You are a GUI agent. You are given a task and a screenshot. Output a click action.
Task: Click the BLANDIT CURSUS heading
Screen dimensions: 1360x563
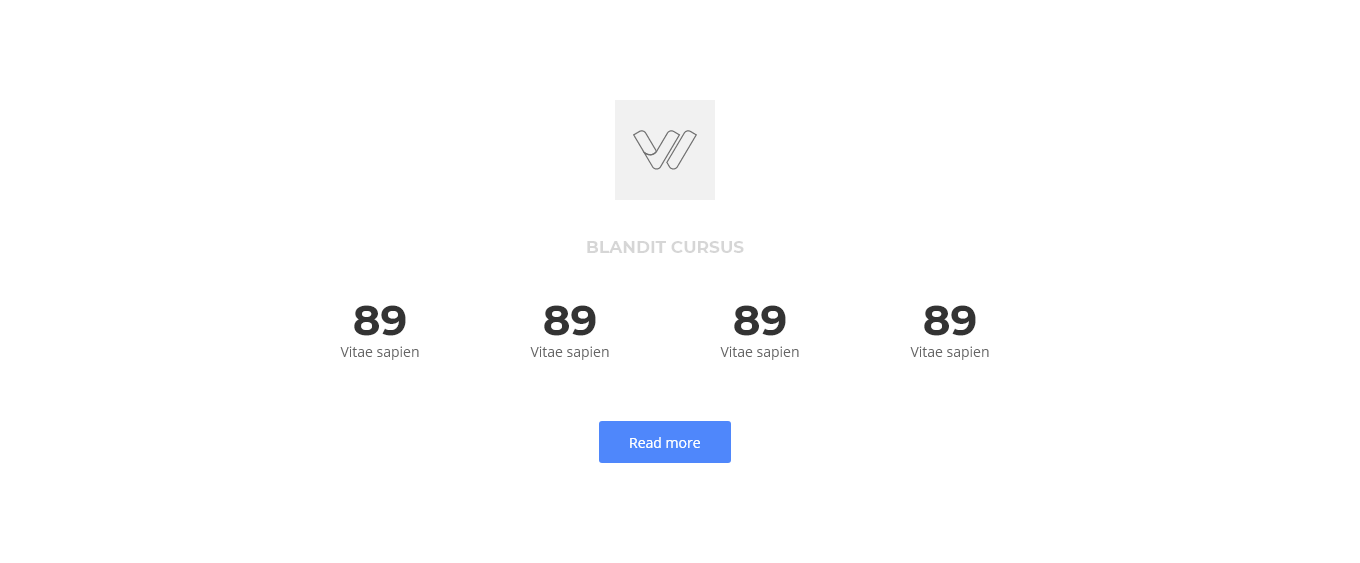click(x=665, y=247)
